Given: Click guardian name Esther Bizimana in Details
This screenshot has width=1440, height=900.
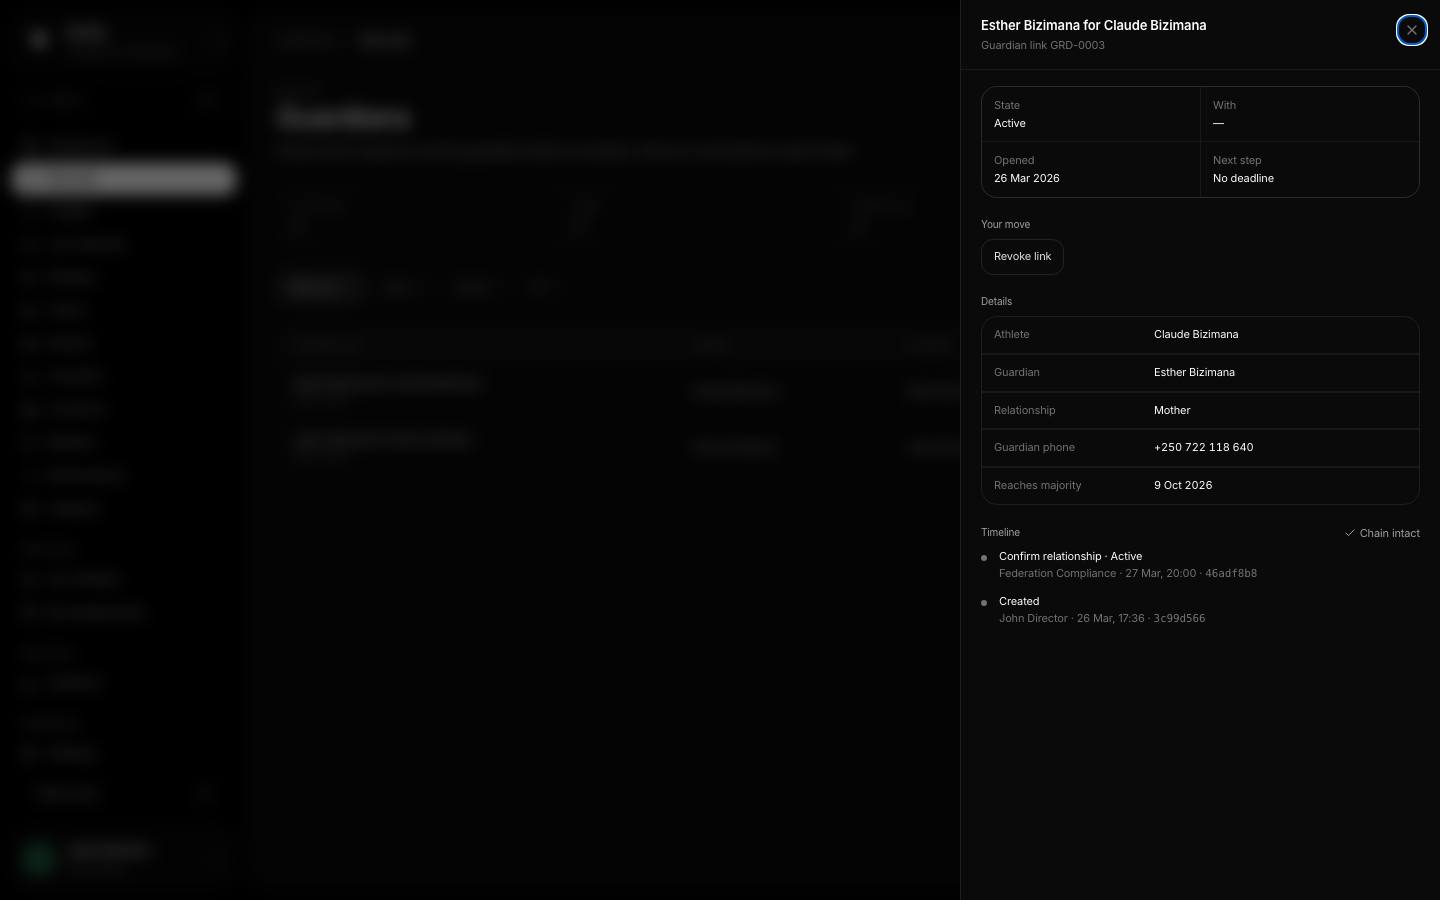Looking at the screenshot, I should coord(1194,372).
